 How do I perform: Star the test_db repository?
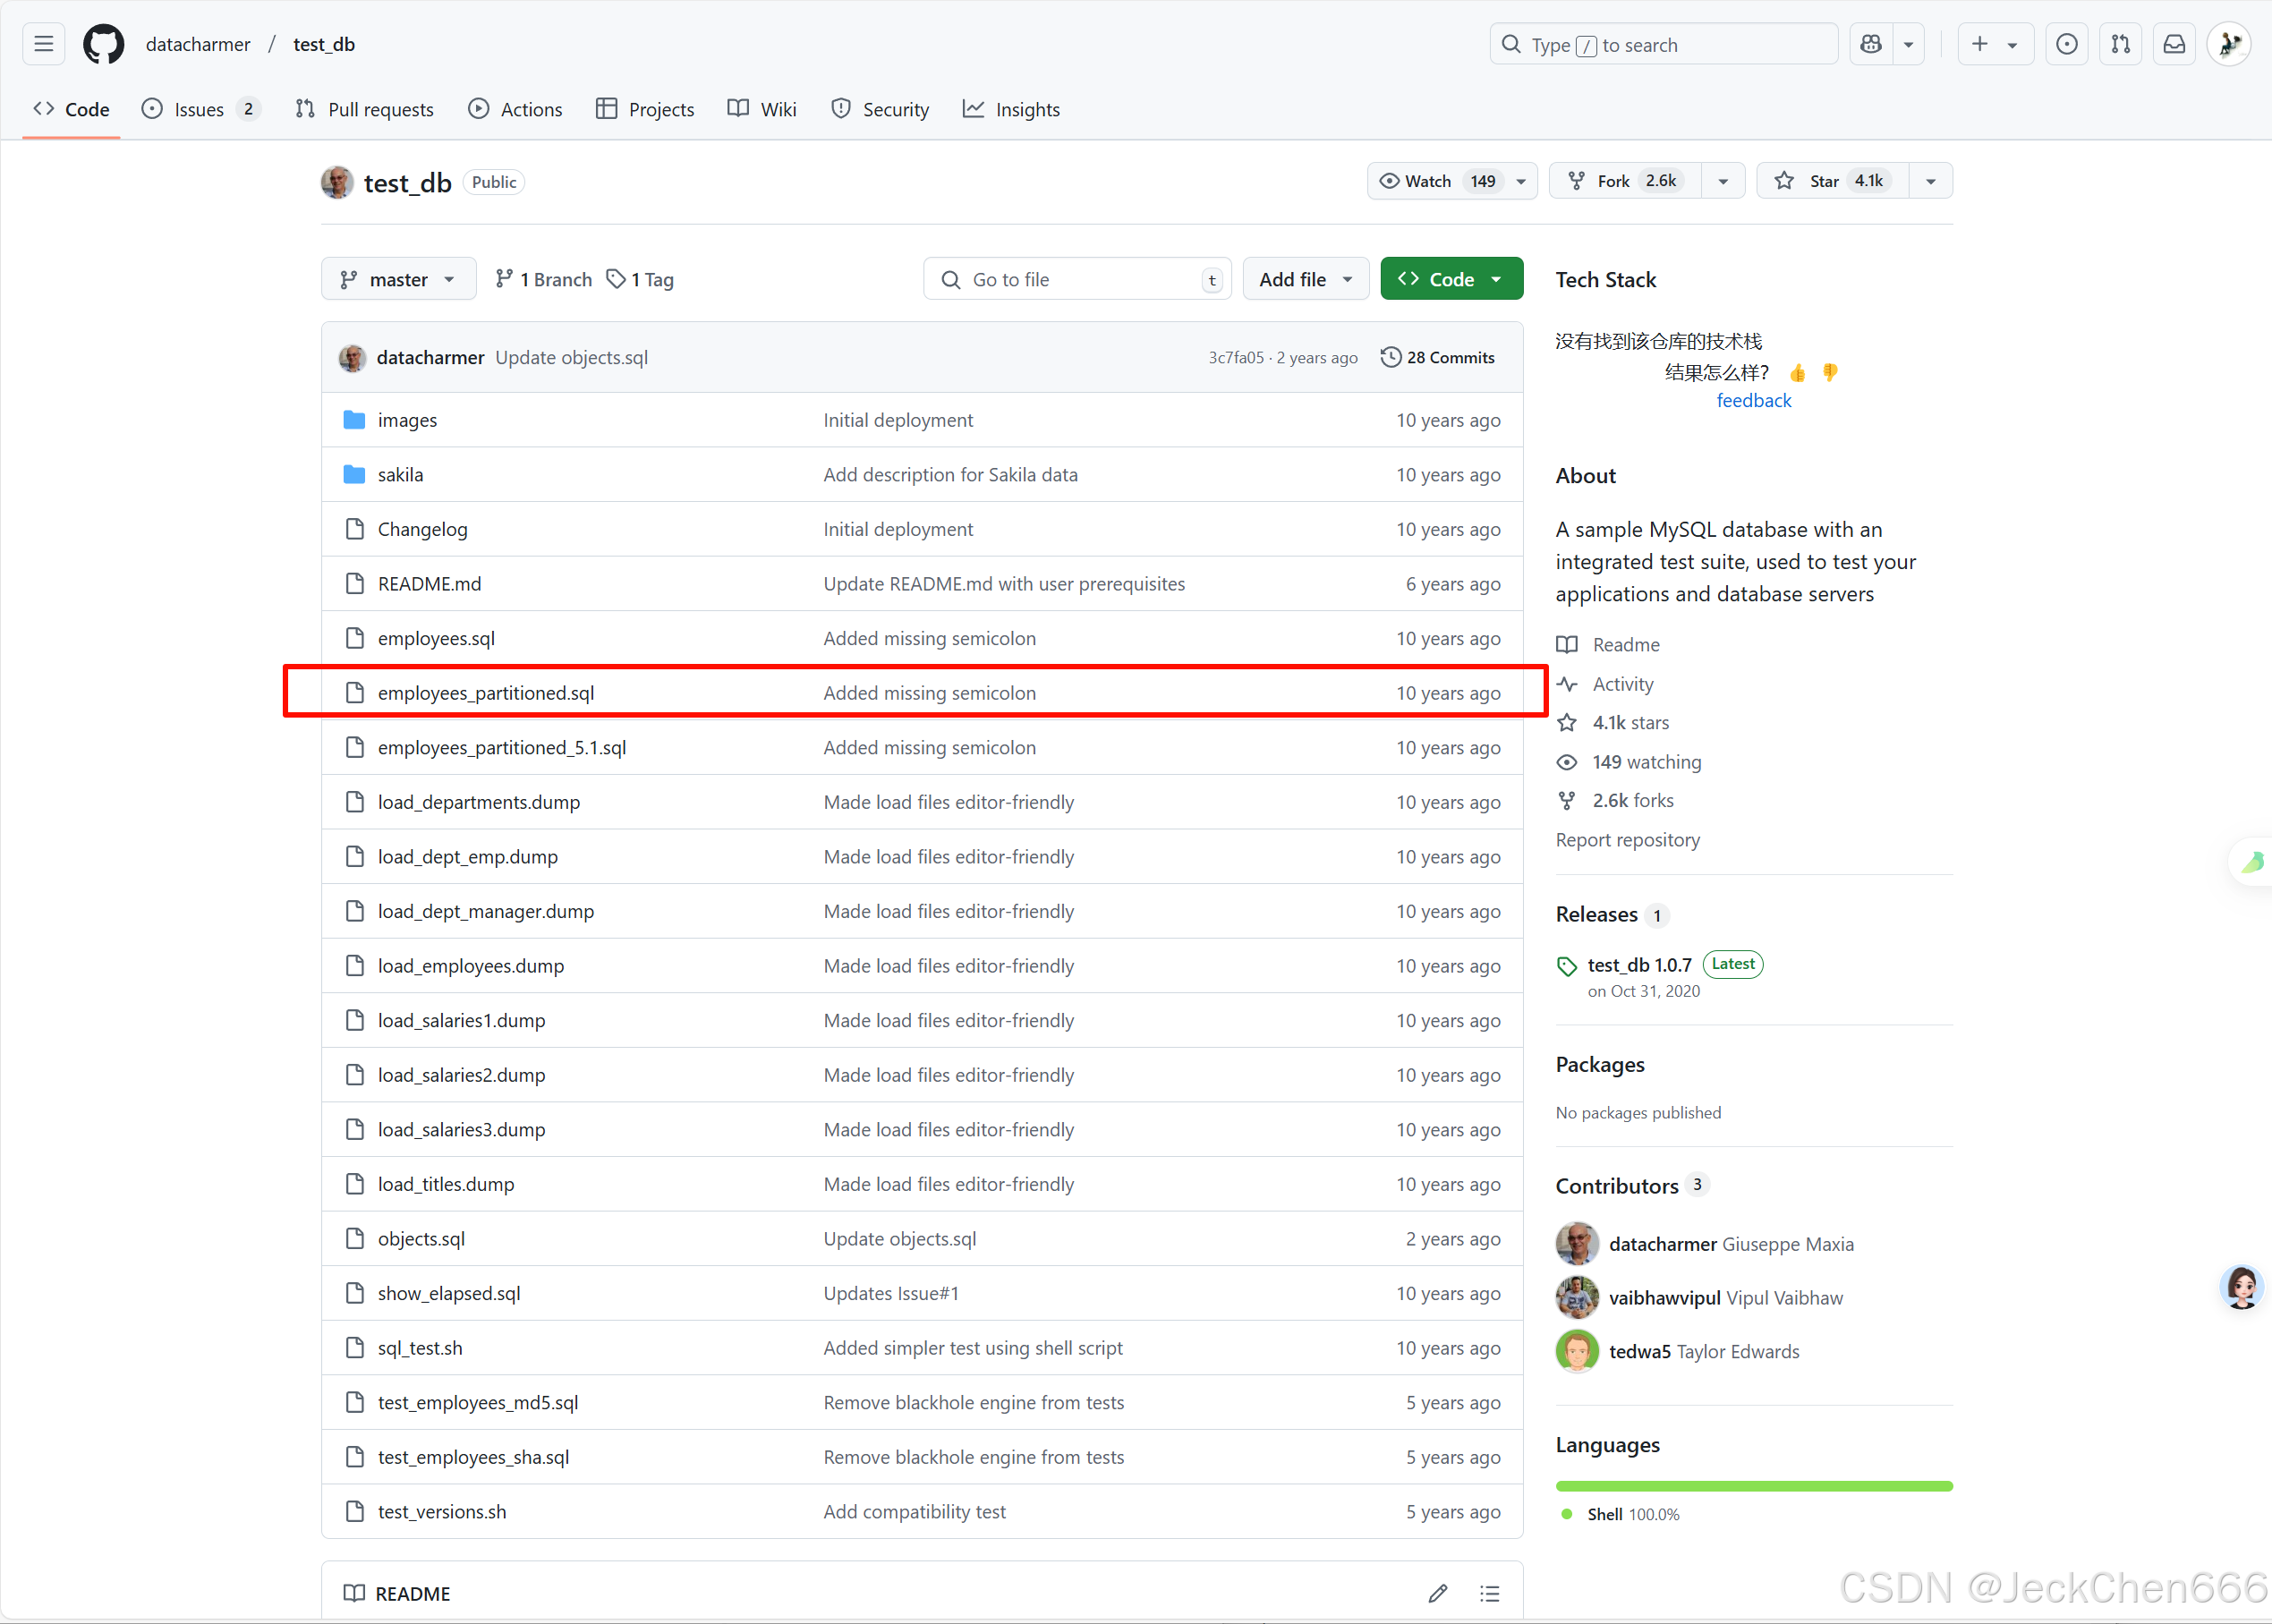[1830, 181]
